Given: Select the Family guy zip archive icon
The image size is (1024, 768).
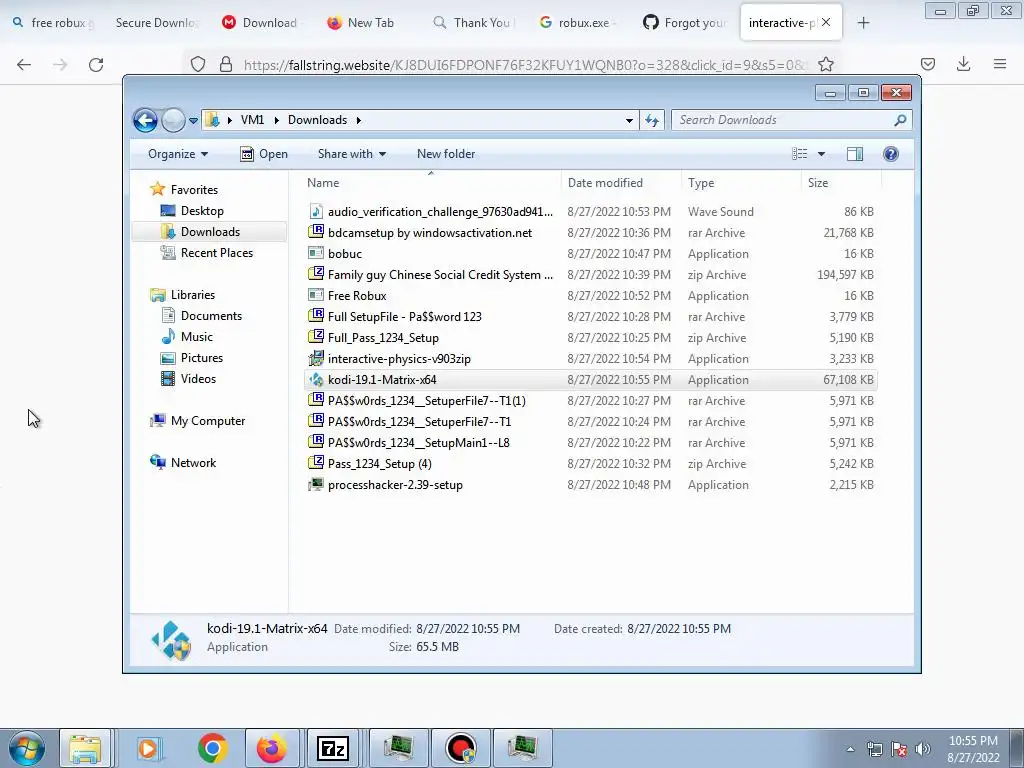Looking at the screenshot, I should (x=316, y=274).
